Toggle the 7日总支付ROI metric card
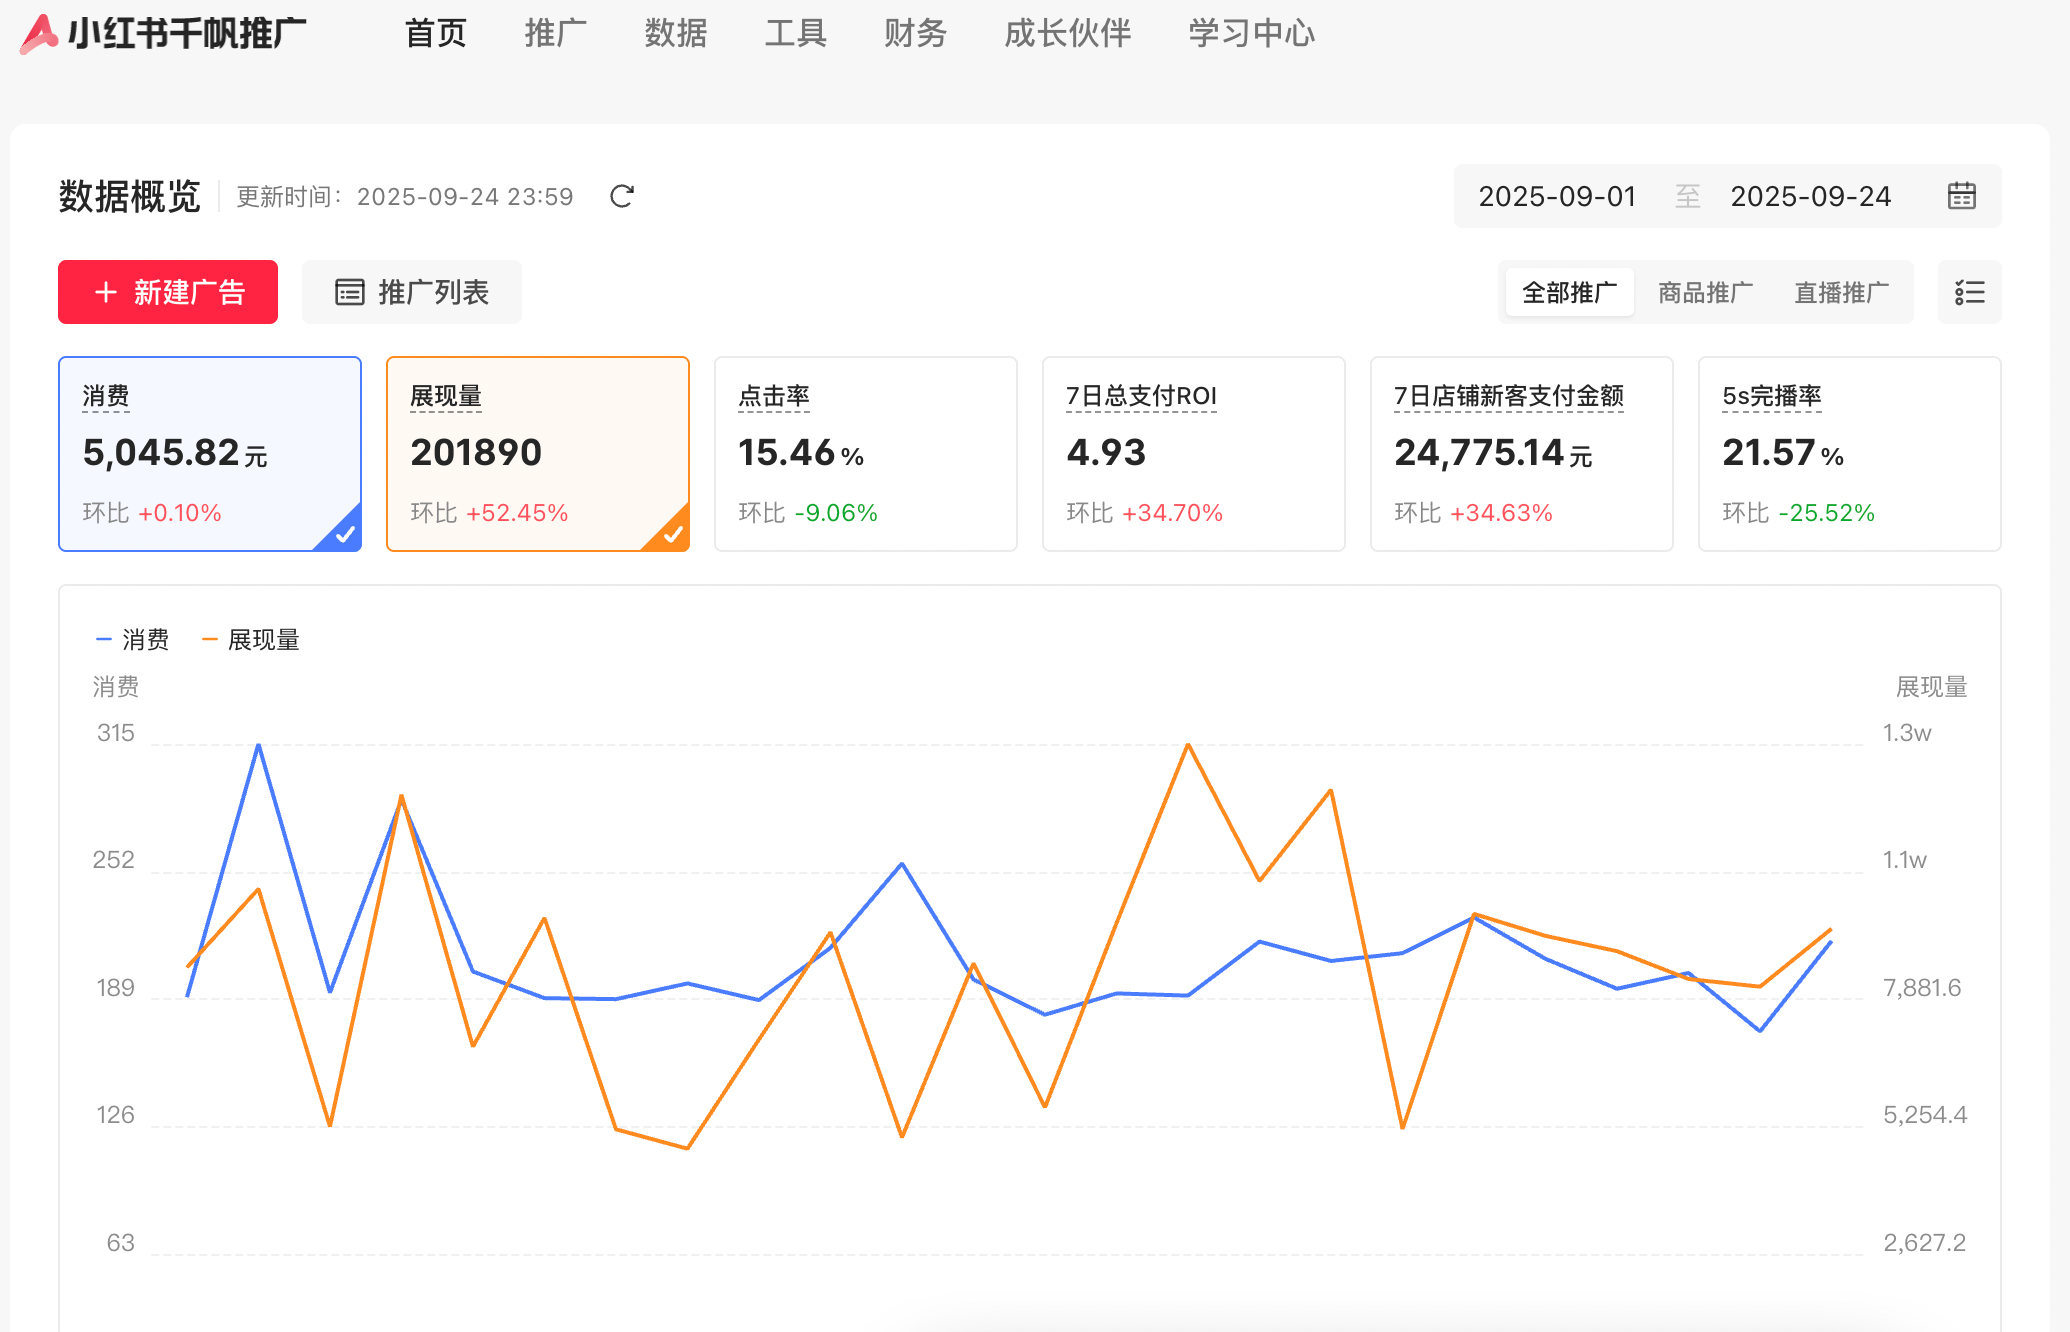Screen dimensions: 2070x1332 (1193, 453)
